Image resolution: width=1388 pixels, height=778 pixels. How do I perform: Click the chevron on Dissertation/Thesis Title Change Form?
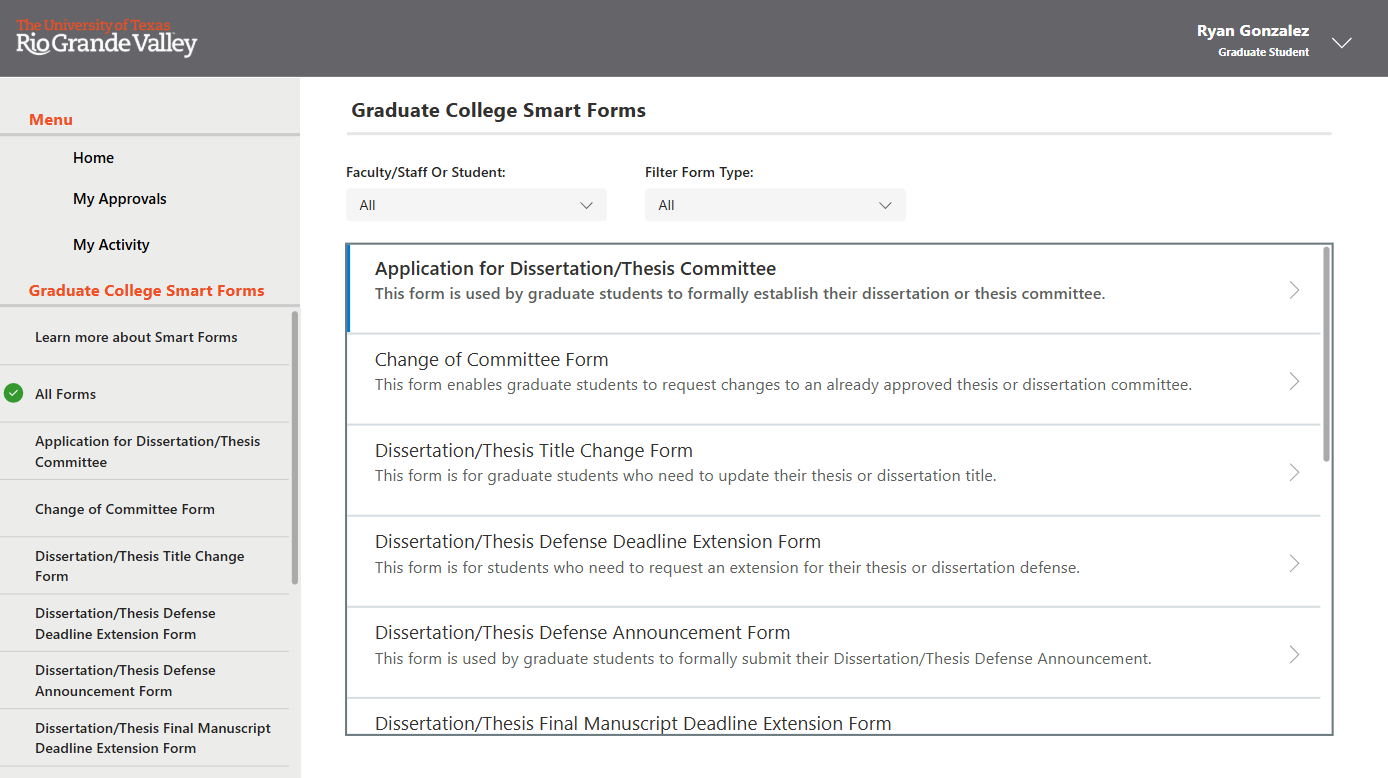pyautogui.click(x=1294, y=472)
